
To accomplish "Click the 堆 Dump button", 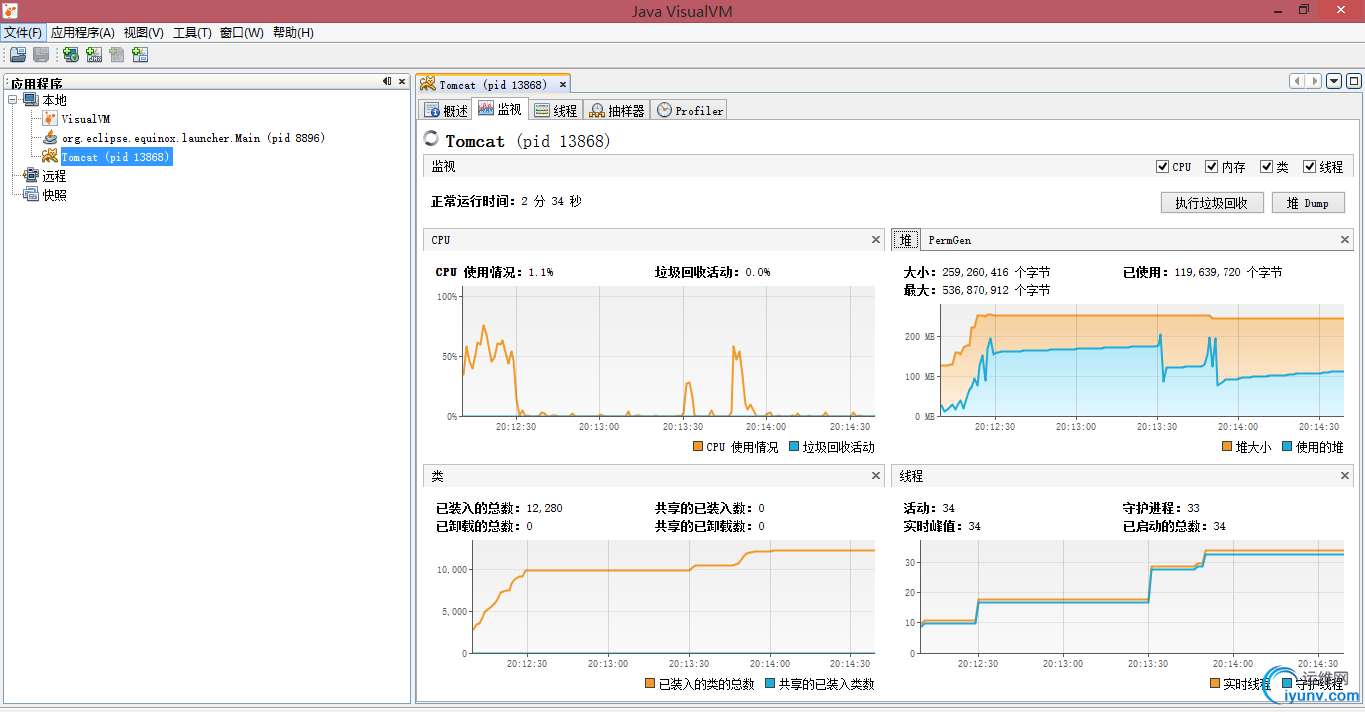I will pos(1308,203).
